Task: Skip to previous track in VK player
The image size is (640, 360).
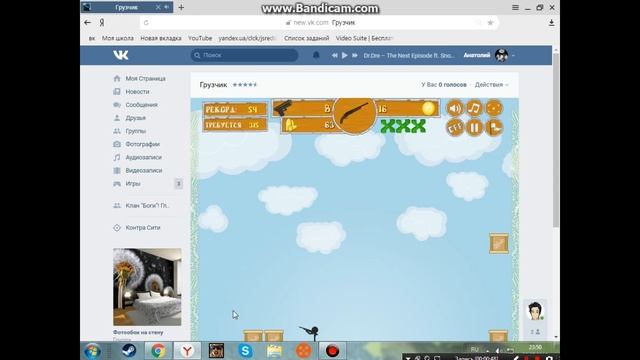Action: [334, 55]
